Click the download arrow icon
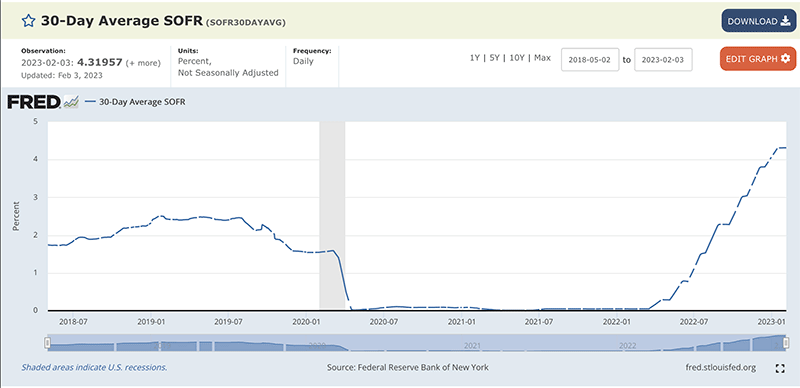The image size is (800, 388). (x=785, y=21)
